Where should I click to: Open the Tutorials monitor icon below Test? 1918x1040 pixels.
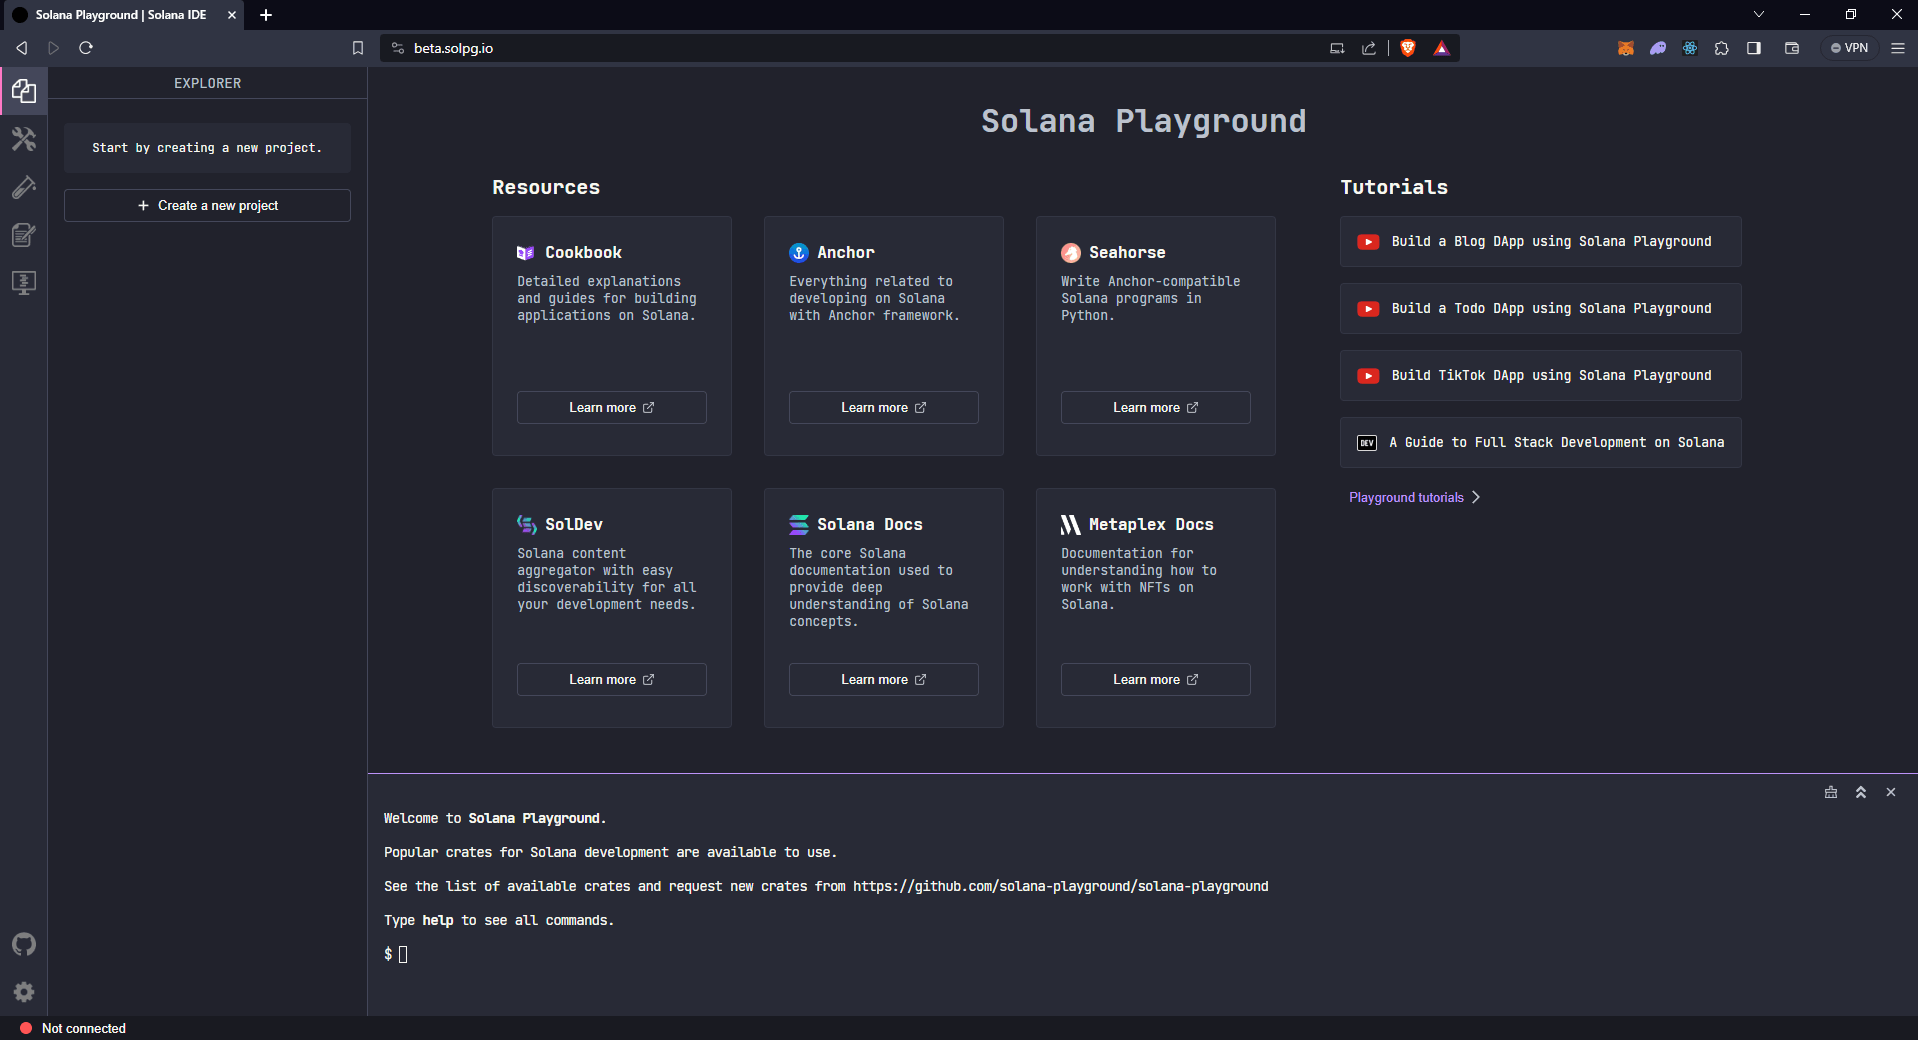[x=24, y=283]
